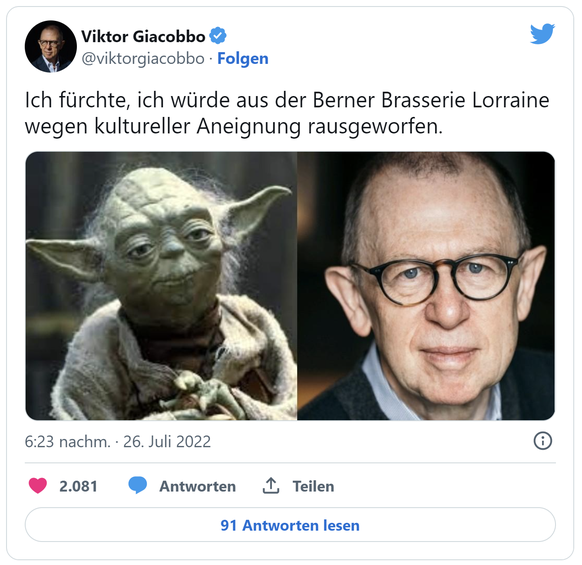Click the 2.081 likes count
582x565 pixels.
pos(78,486)
